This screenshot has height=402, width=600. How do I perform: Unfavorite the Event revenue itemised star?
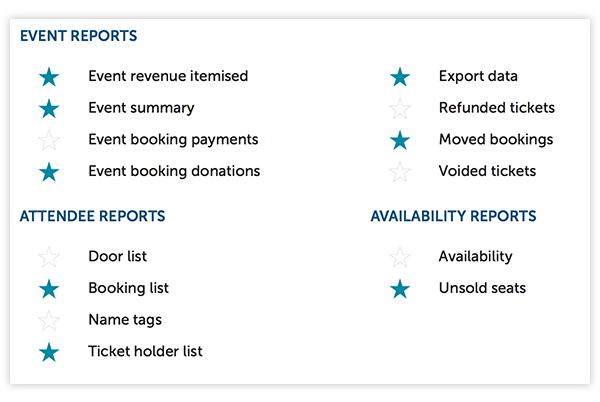click(49, 77)
